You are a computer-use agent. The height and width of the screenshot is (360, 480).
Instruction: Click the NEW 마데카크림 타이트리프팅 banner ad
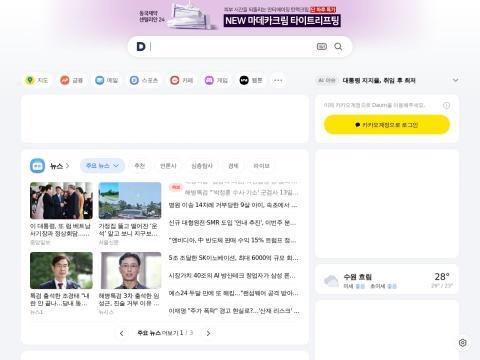[x=282, y=21]
